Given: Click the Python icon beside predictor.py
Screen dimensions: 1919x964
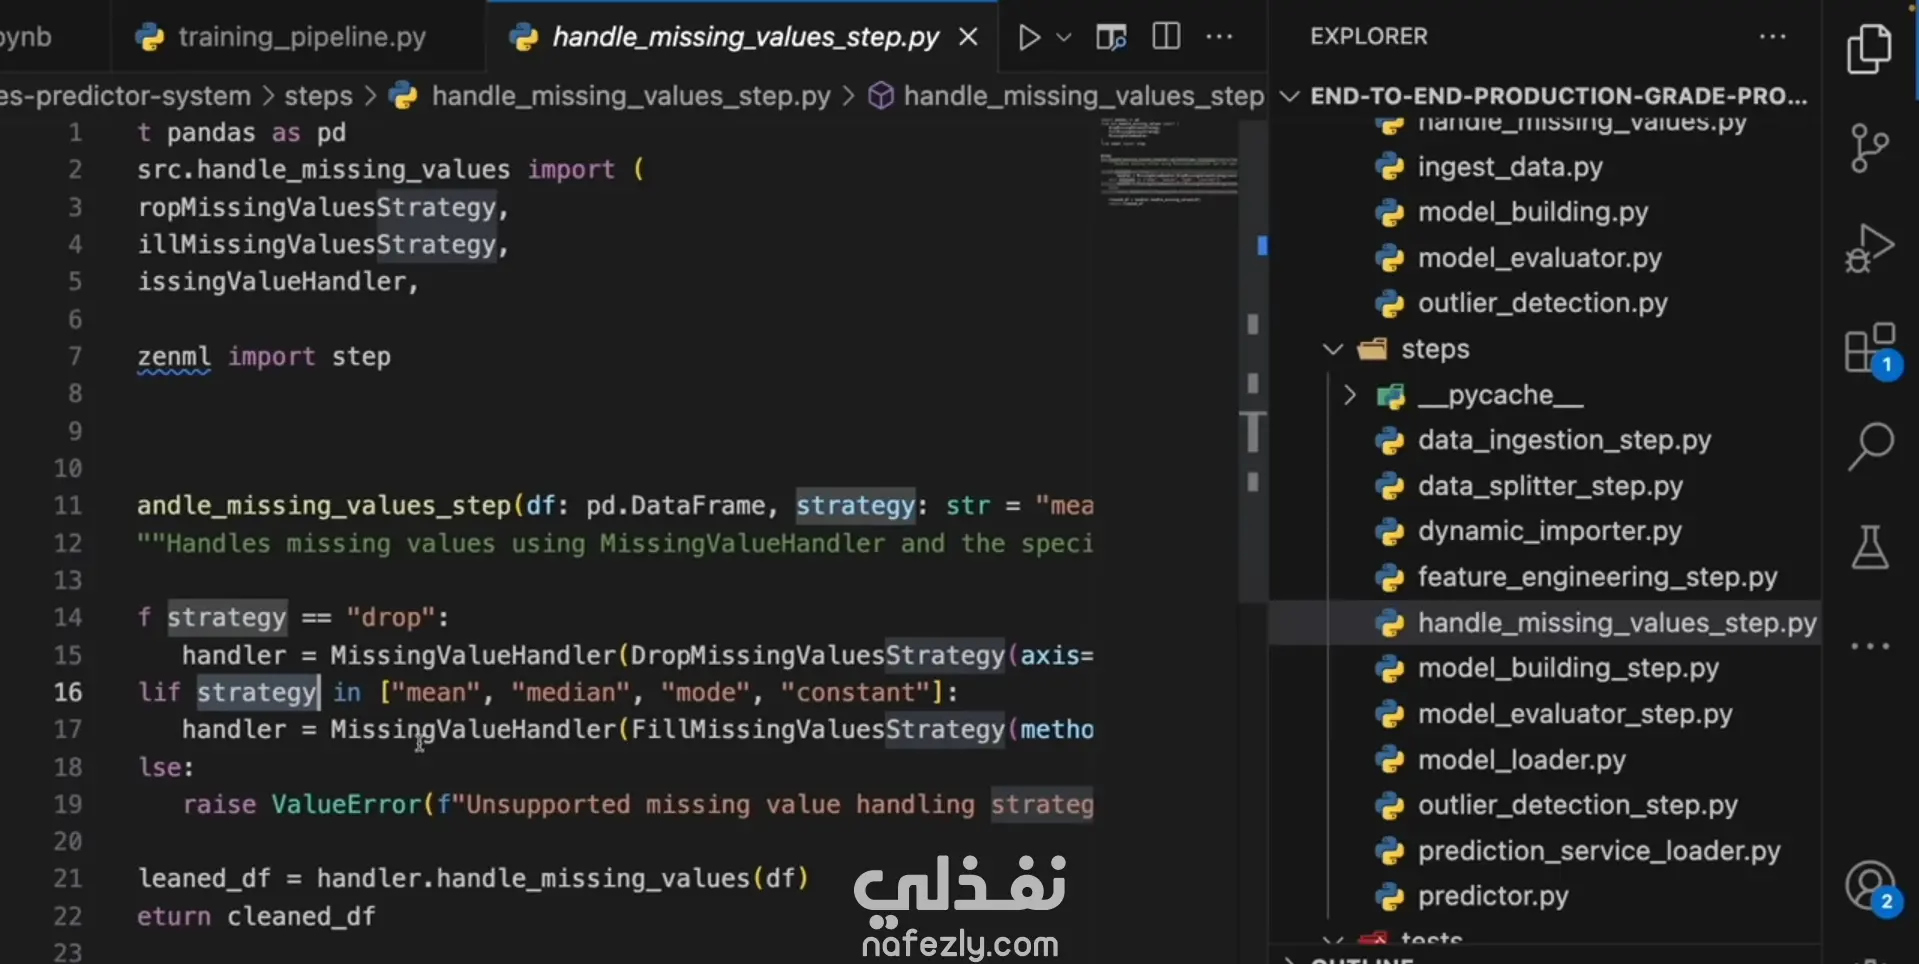Looking at the screenshot, I should click(1389, 896).
